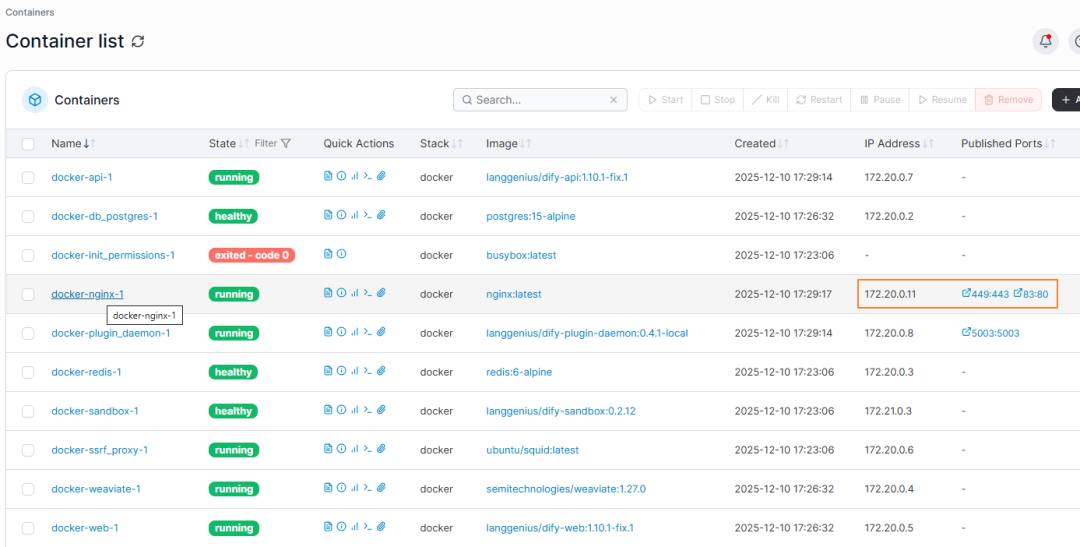Click attach icon for docker-sandbox-1

[x=381, y=411]
